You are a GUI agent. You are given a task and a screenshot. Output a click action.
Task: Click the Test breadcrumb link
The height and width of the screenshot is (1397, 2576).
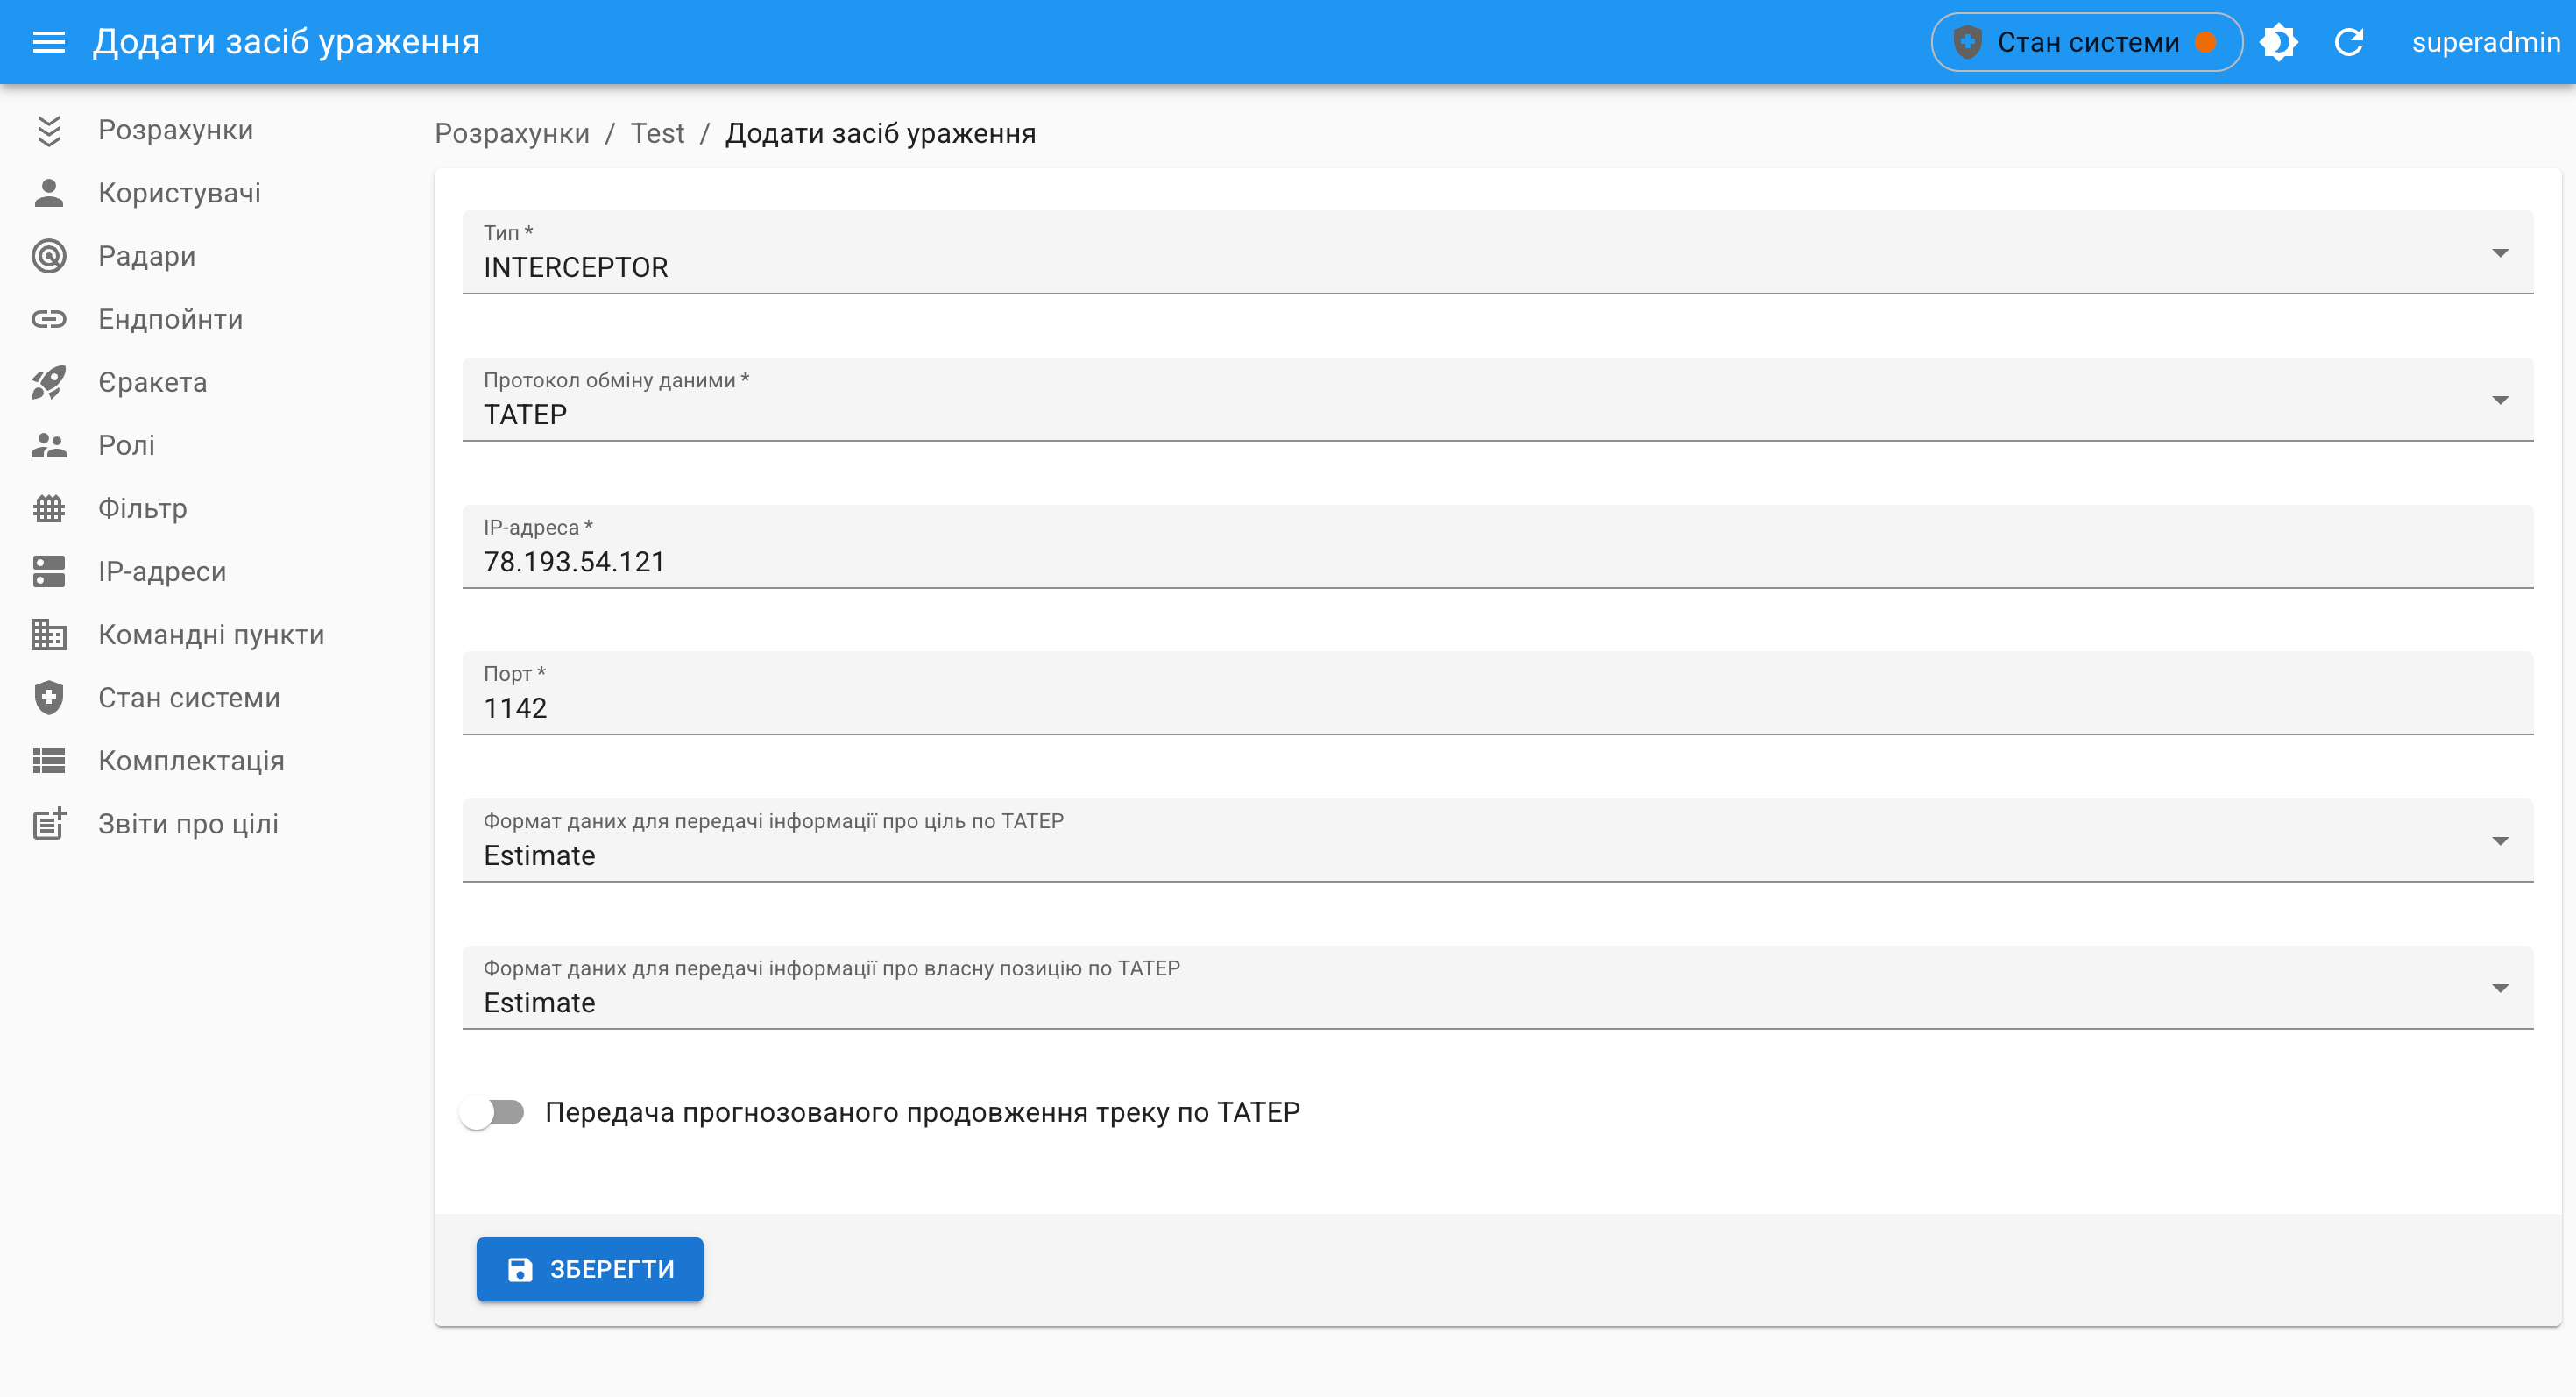click(657, 133)
